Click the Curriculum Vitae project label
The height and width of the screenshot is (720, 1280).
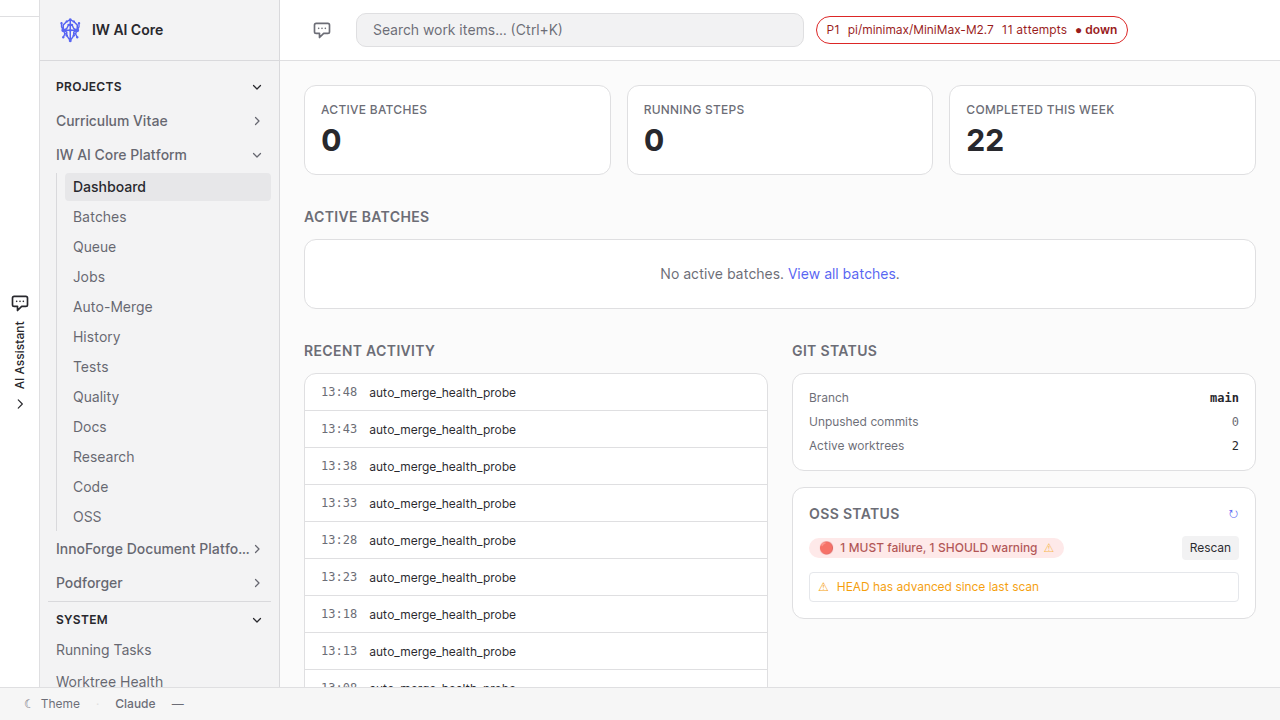tap(112, 121)
